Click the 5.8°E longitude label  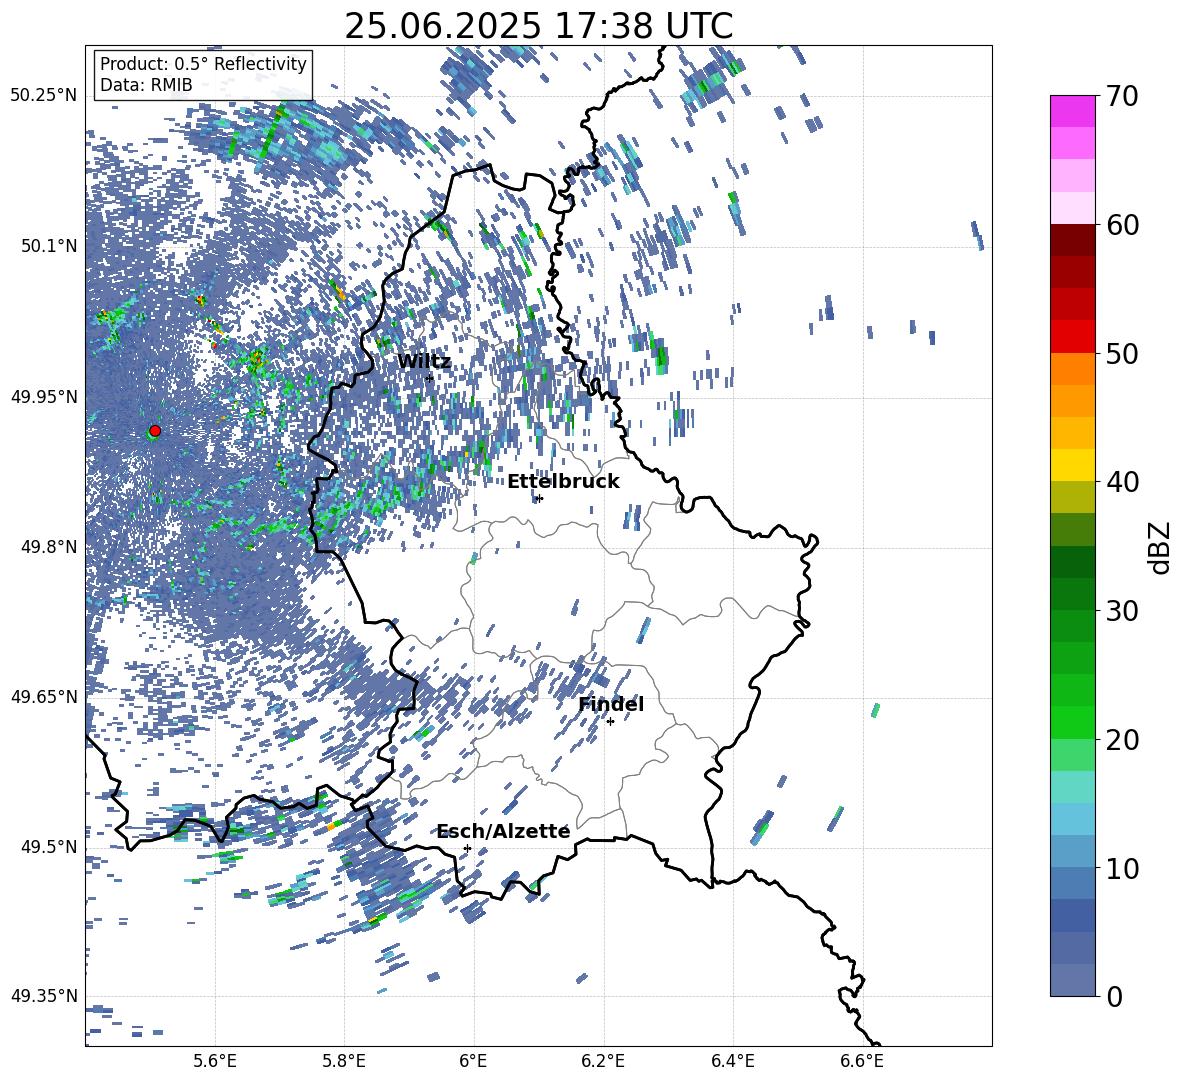[x=344, y=1061]
